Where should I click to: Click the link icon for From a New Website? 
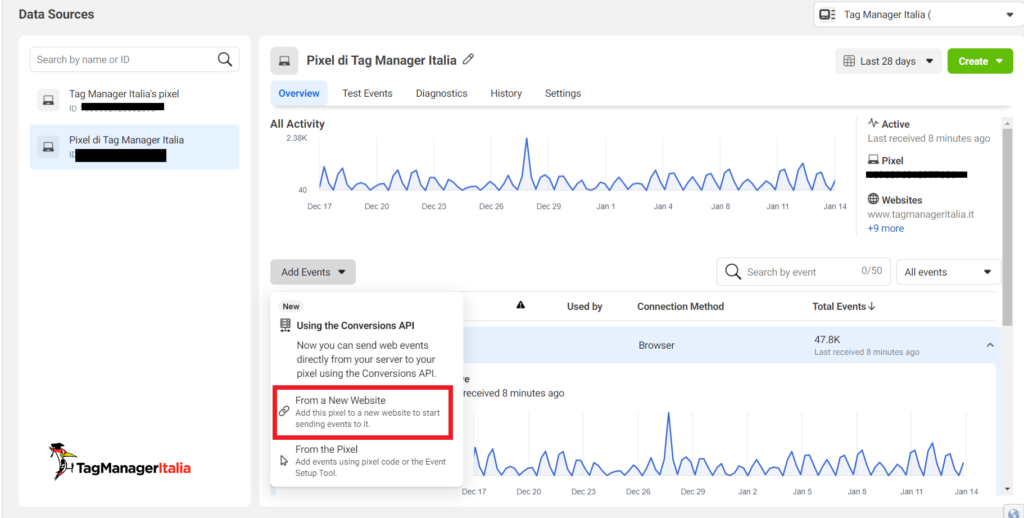(x=283, y=411)
